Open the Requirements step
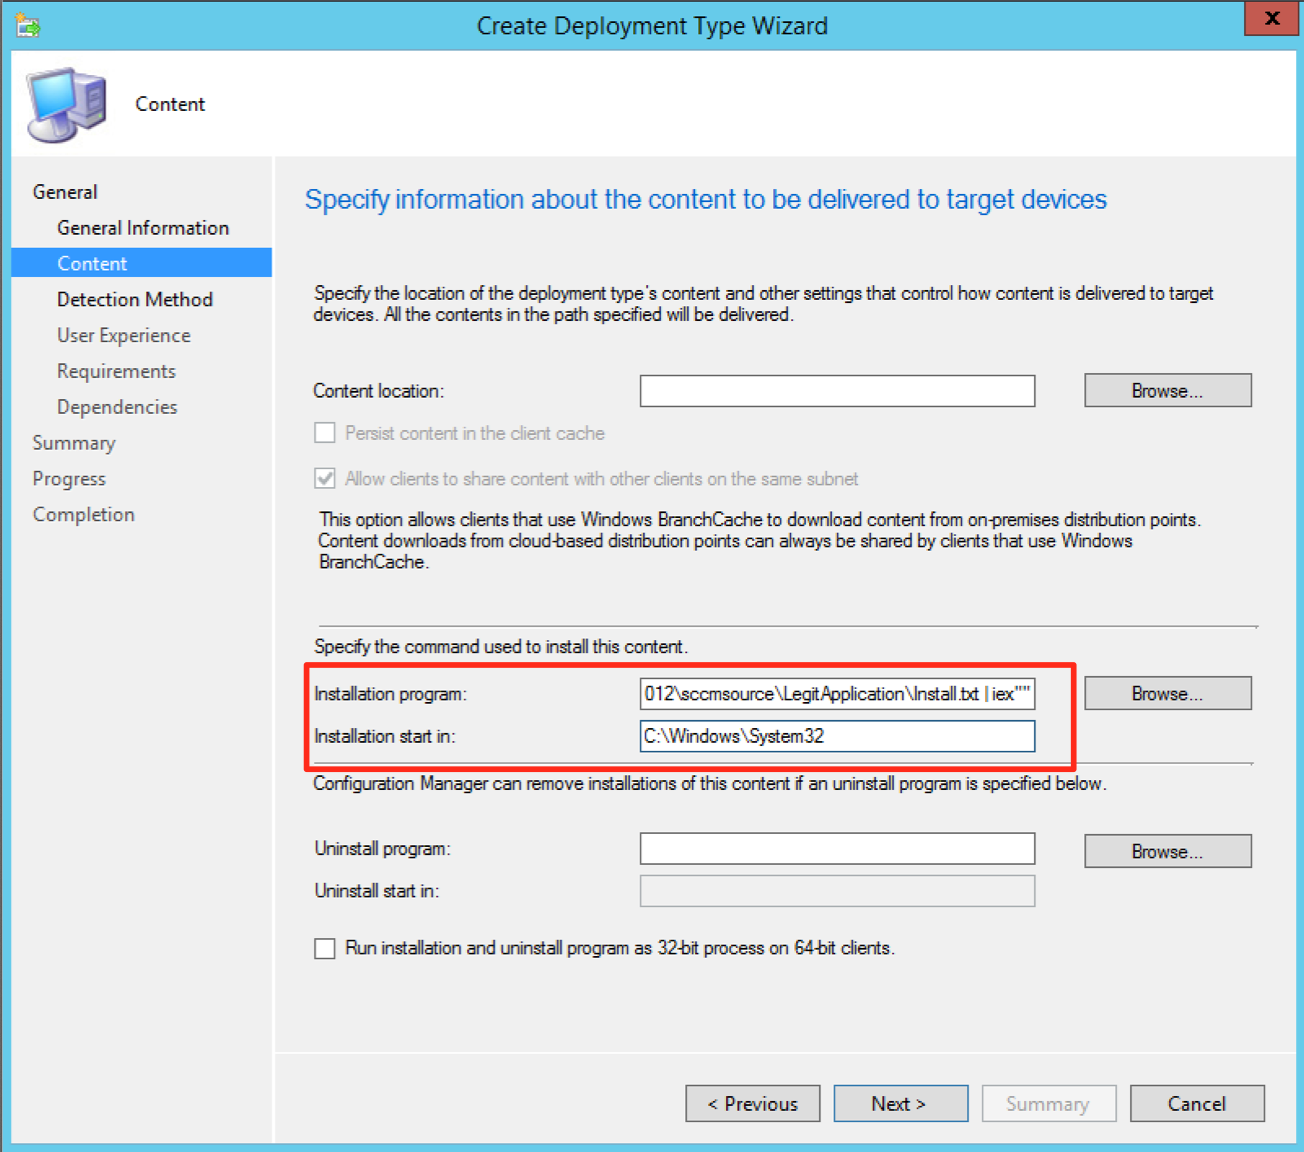The height and width of the screenshot is (1152, 1304). point(116,372)
